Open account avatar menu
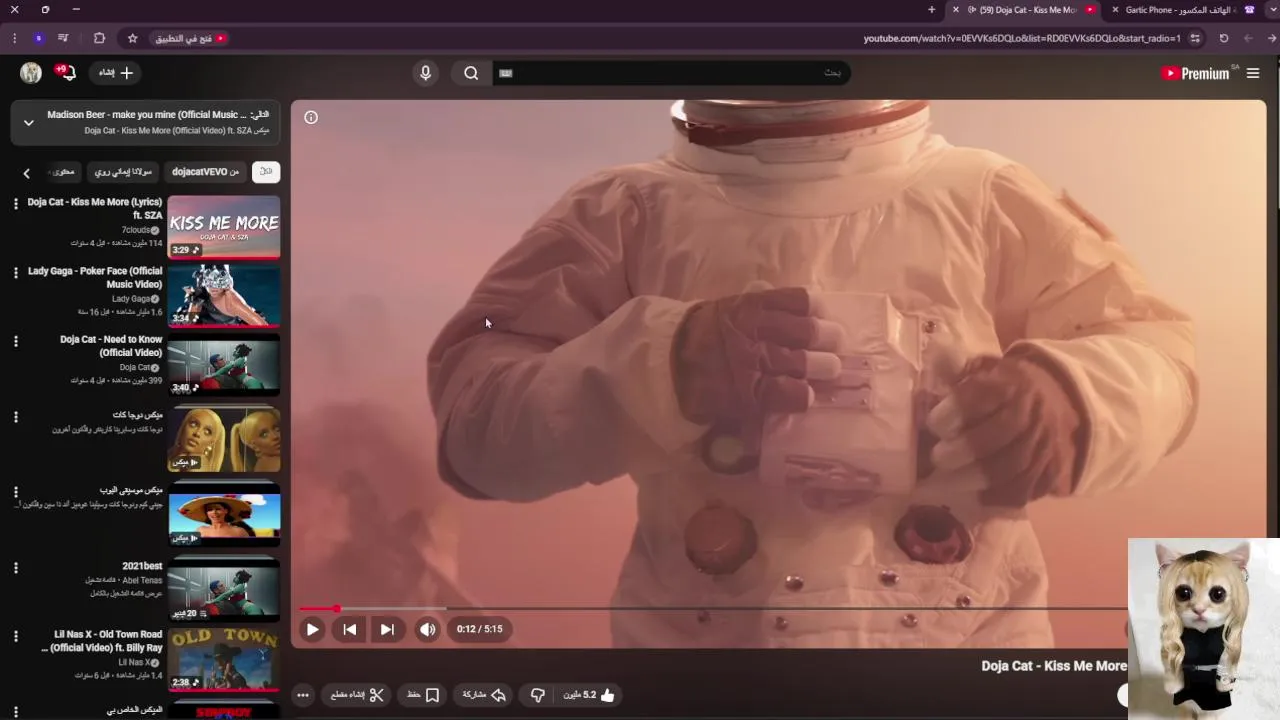The width and height of the screenshot is (1280, 720). coord(31,73)
